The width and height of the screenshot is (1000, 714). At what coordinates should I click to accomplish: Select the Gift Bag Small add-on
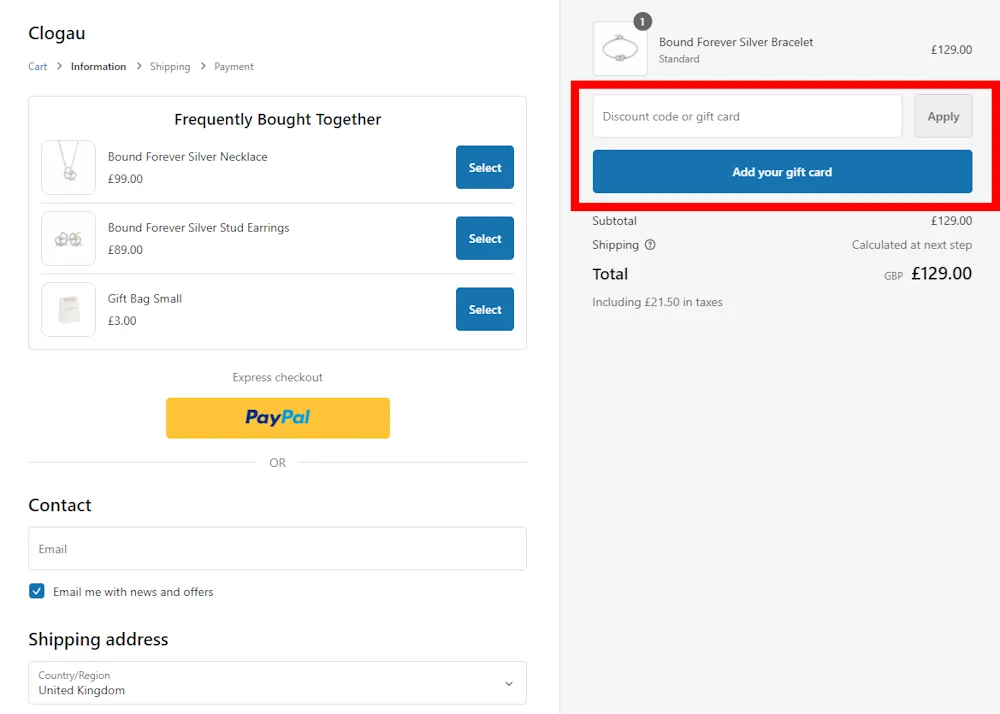coord(485,310)
